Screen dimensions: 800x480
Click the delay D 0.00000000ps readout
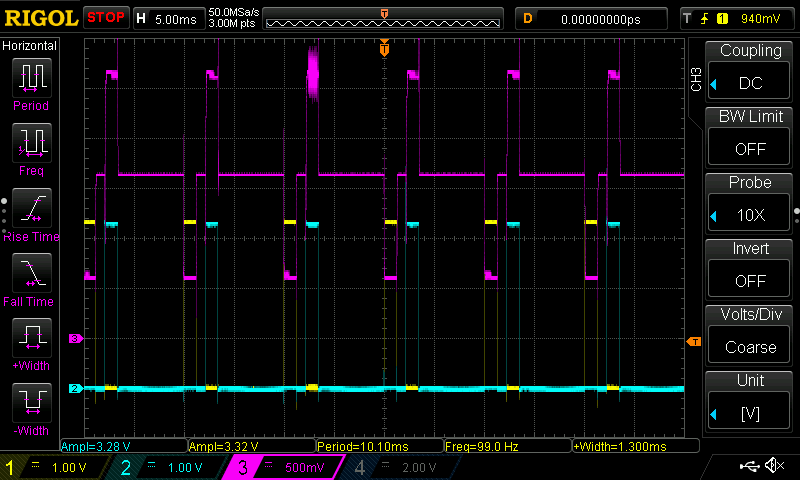pyautogui.click(x=591, y=19)
